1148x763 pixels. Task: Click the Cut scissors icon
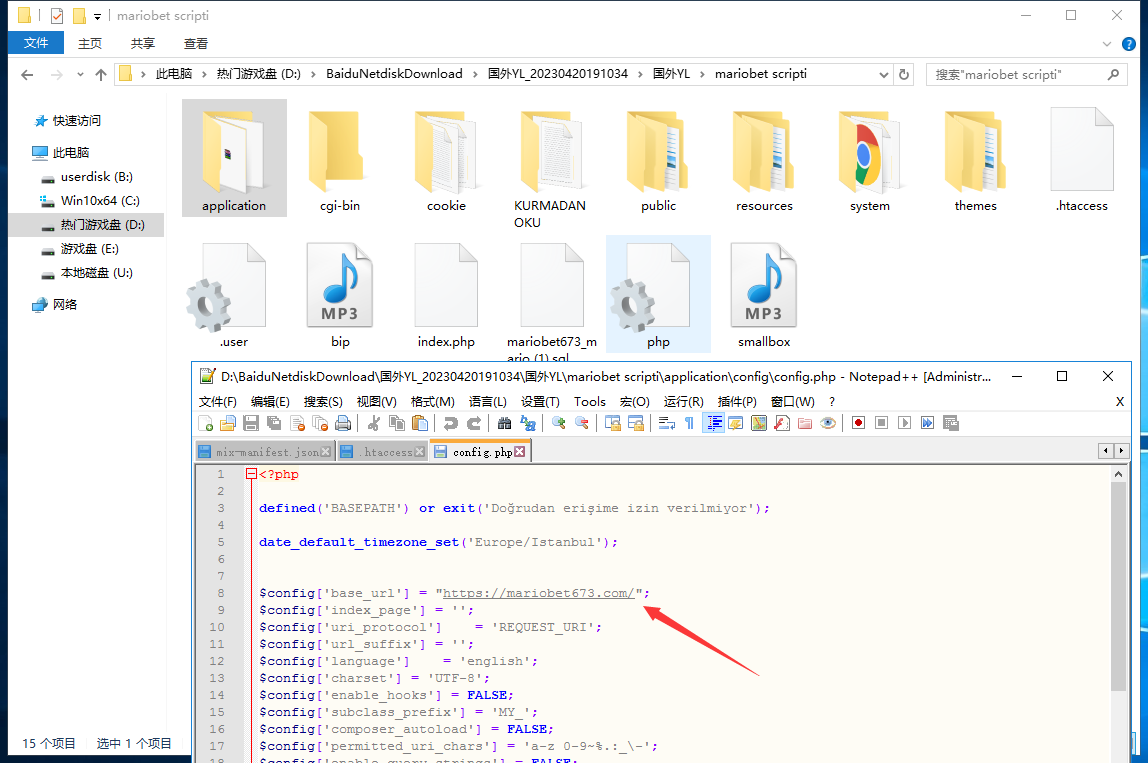tap(374, 423)
